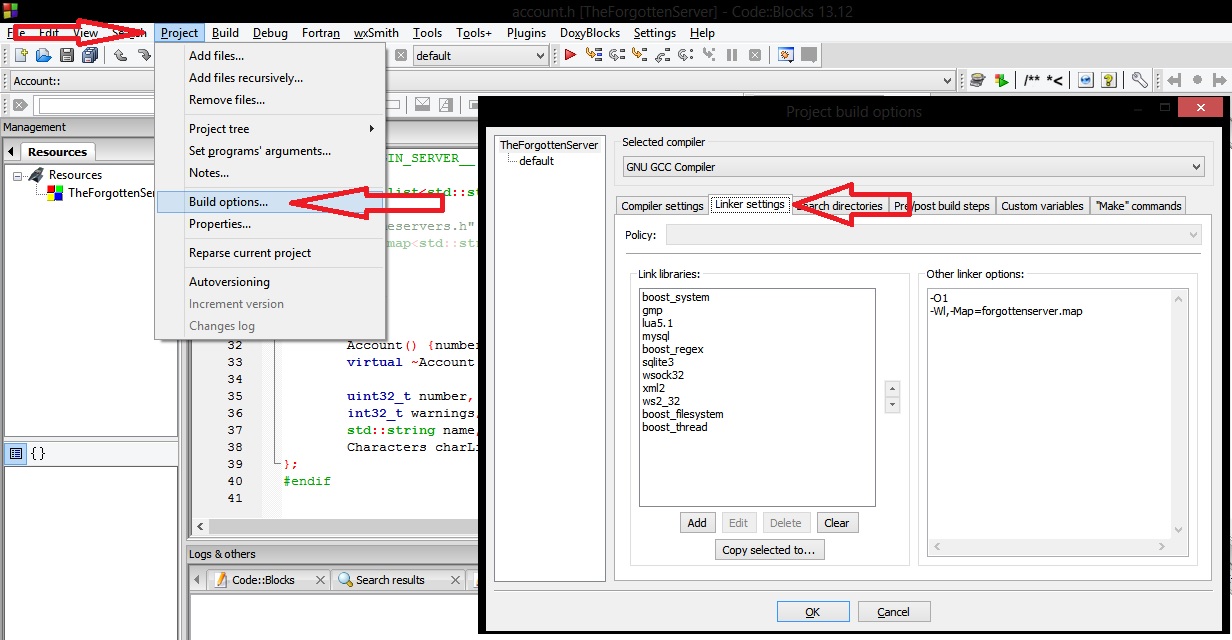This screenshot has width=1232, height=640.
Task: Open the wxSmith menu
Action: tap(376, 32)
